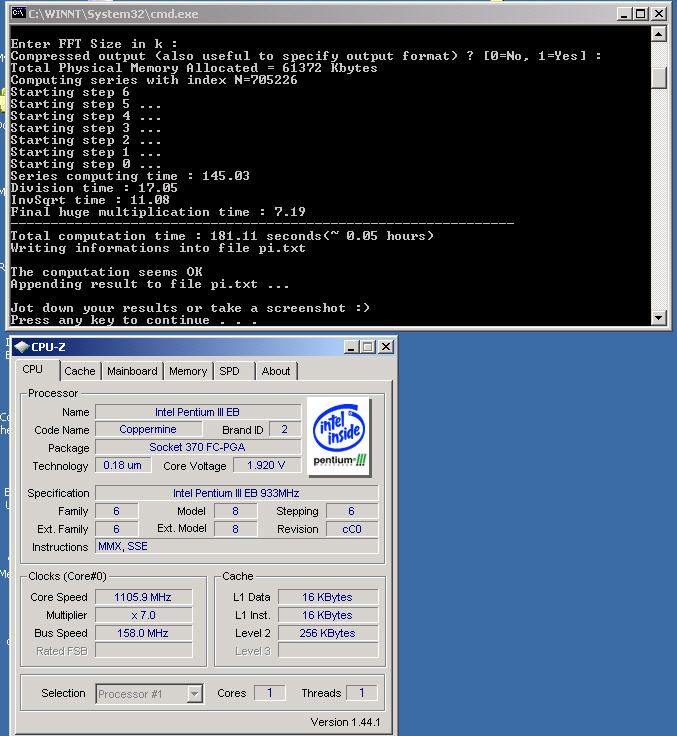Click the Multiplier value 'x 7.0'

point(144,615)
